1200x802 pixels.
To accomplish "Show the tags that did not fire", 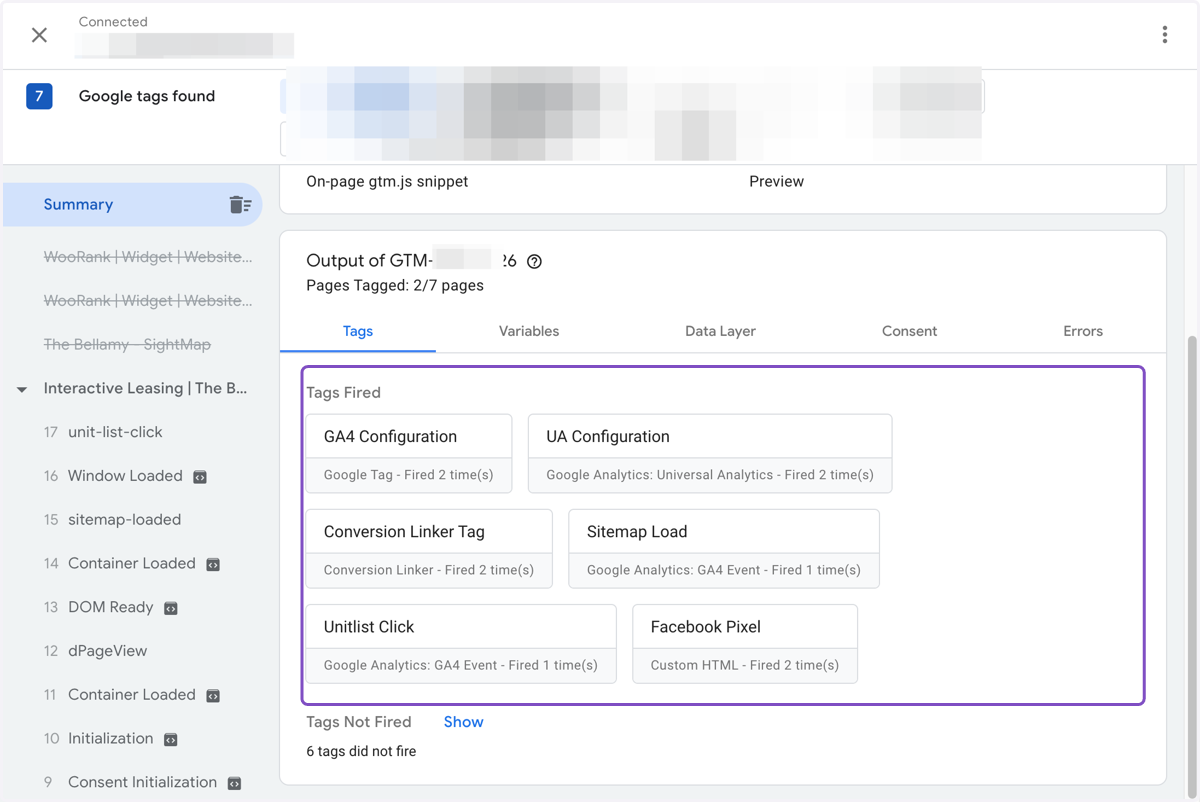I will point(463,722).
